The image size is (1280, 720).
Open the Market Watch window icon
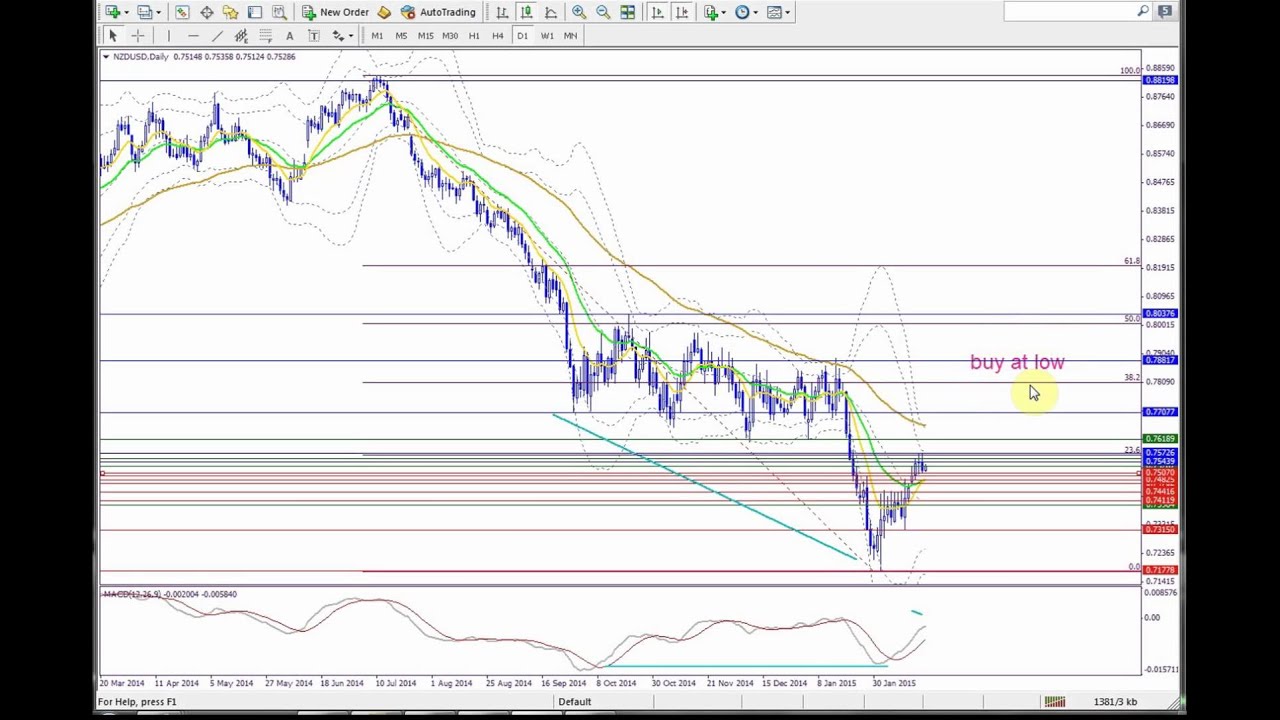click(x=182, y=12)
